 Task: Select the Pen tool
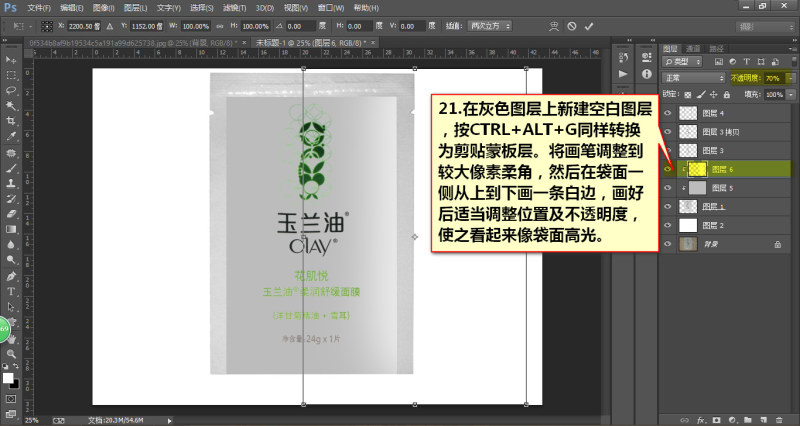pos(11,276)
